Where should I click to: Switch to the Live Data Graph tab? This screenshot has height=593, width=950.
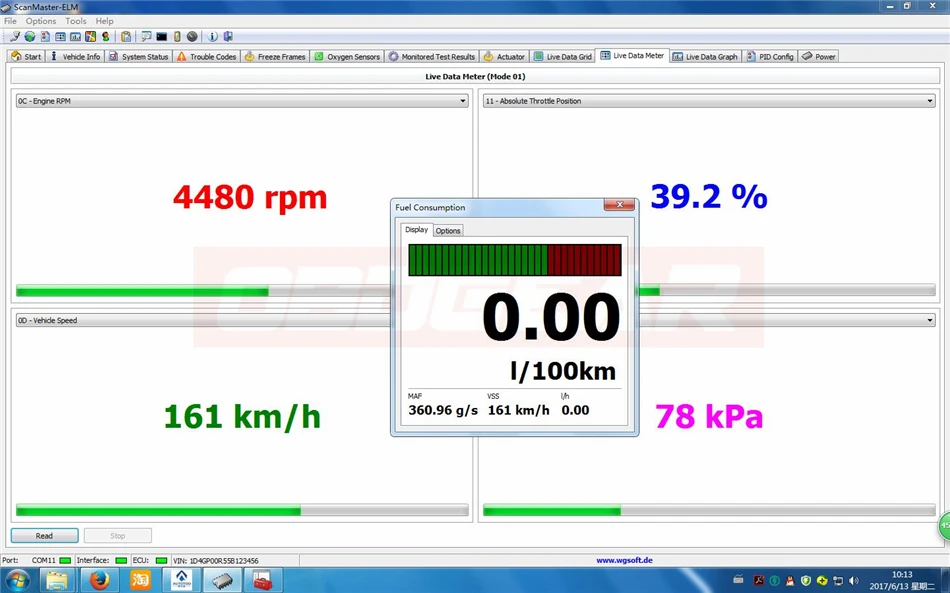705,56
